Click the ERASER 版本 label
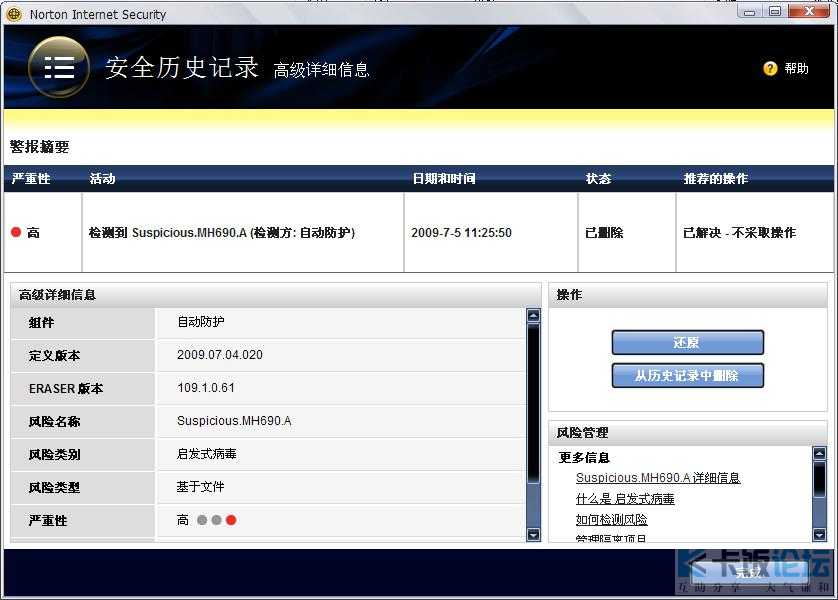This screenshot has height=600, width=838. point(66,389)
